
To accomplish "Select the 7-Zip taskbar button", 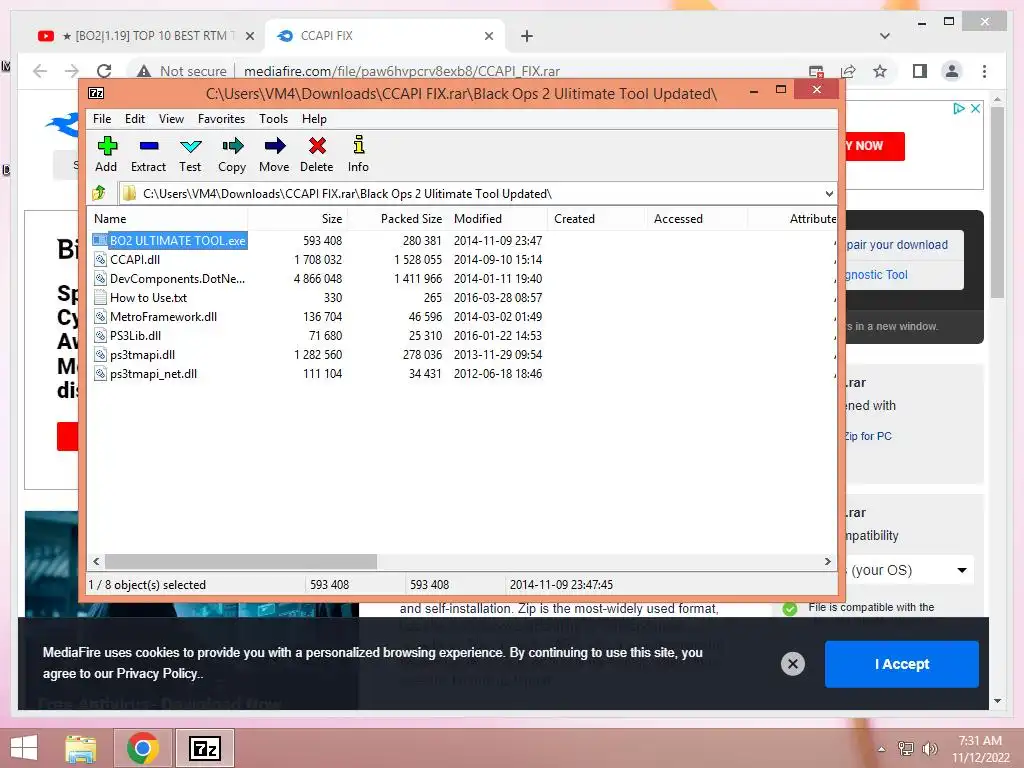I will pos(204,748).
